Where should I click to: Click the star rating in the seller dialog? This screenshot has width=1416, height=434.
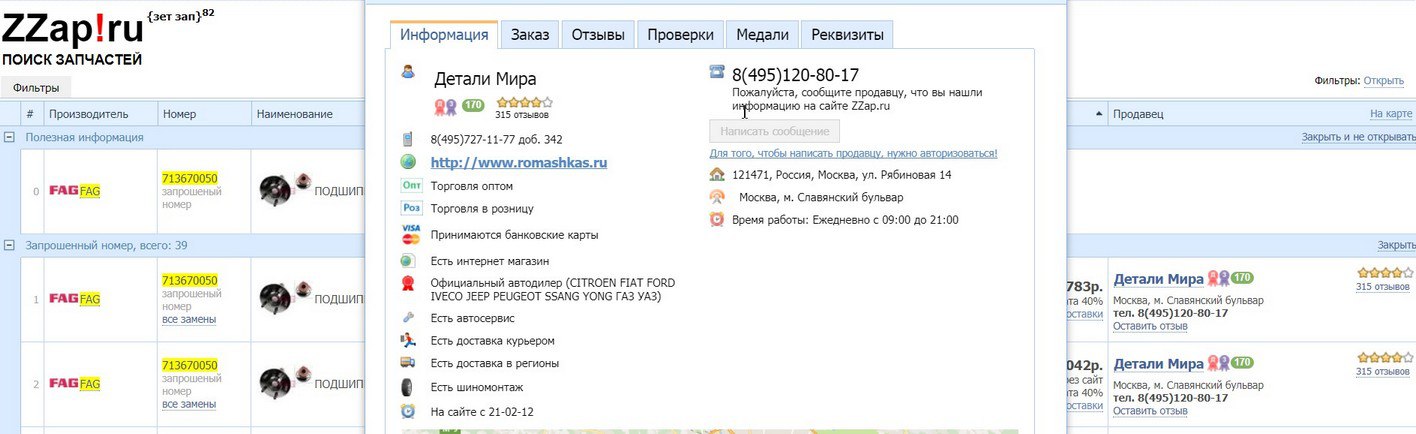tap(524, 102)
